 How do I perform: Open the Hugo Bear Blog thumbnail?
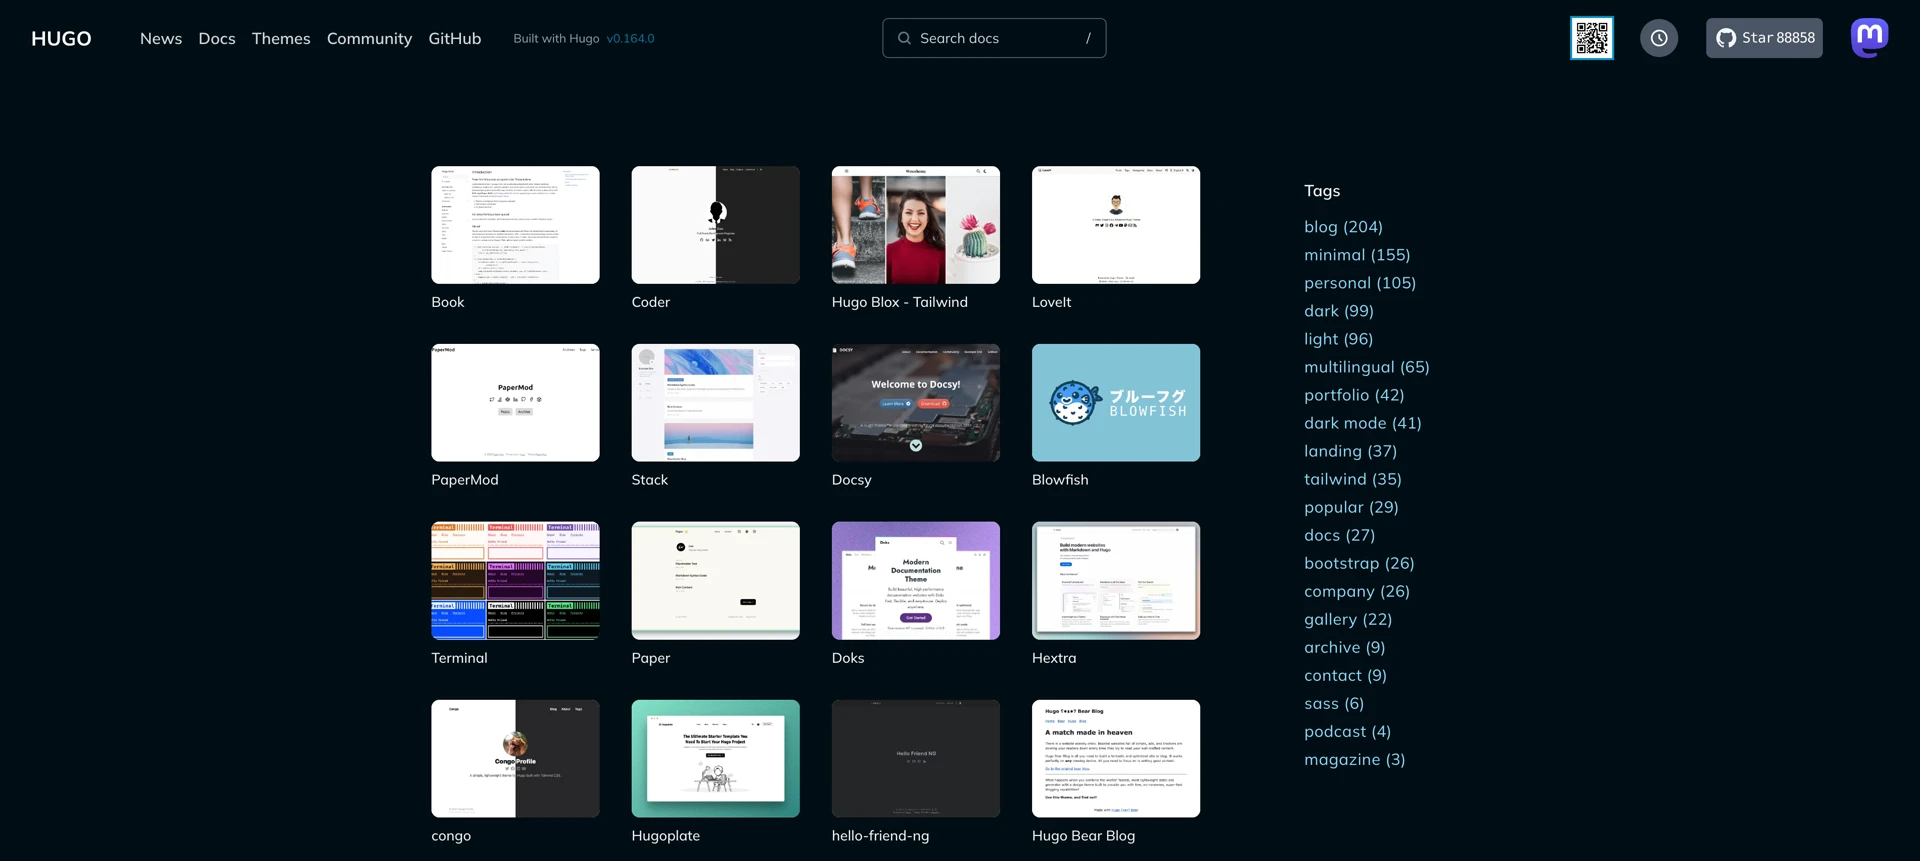(1116, 759)
